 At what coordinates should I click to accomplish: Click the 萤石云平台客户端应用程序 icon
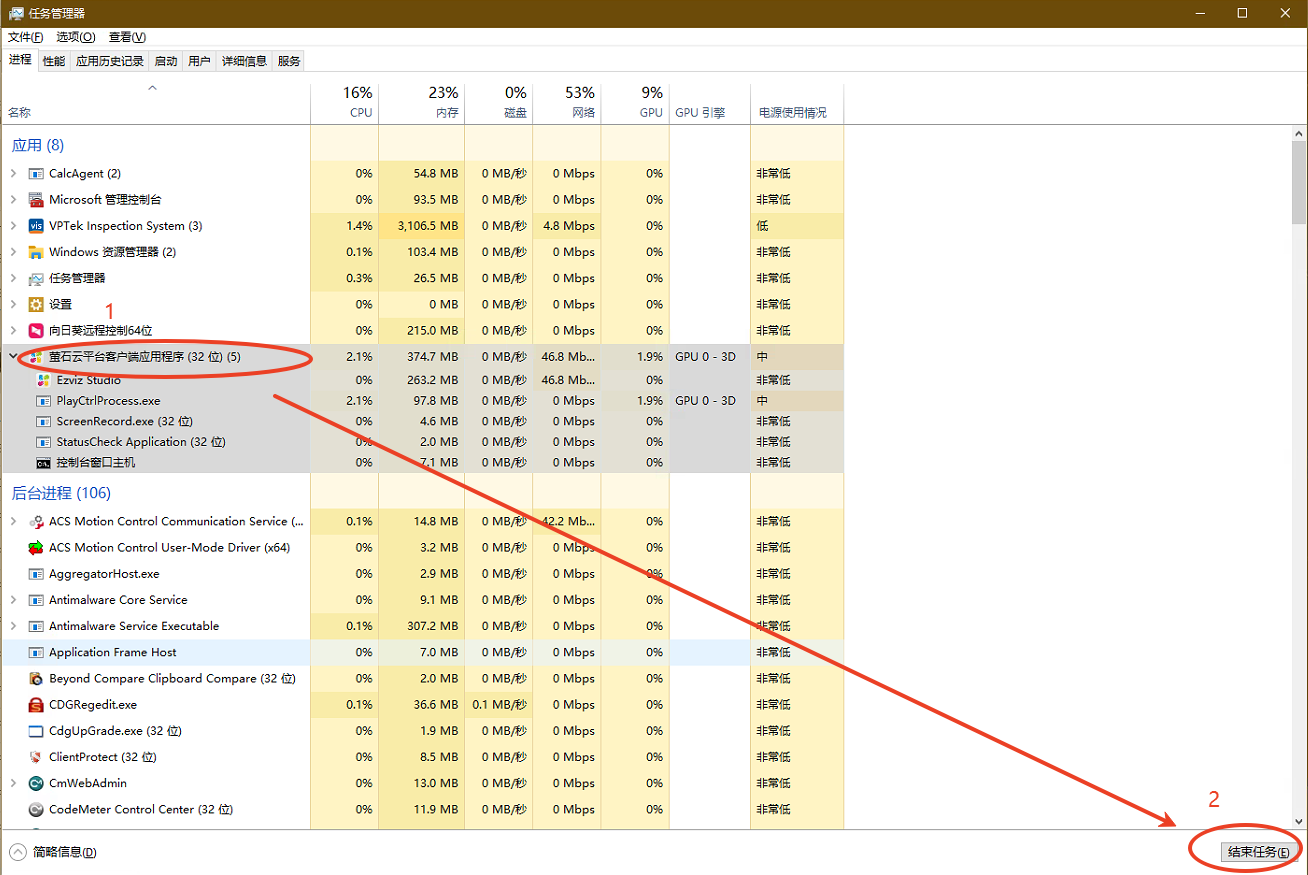click(x=36, y=357)
